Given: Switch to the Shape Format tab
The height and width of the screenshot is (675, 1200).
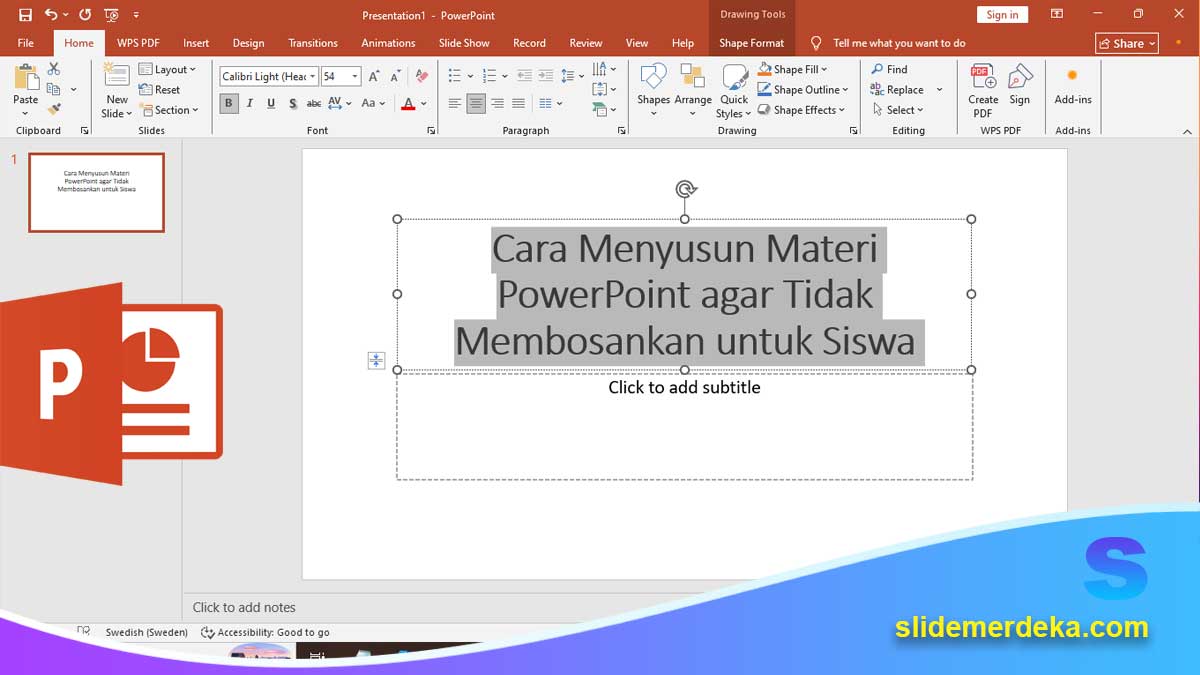Looking at the screenshot, I should point(752,43).
